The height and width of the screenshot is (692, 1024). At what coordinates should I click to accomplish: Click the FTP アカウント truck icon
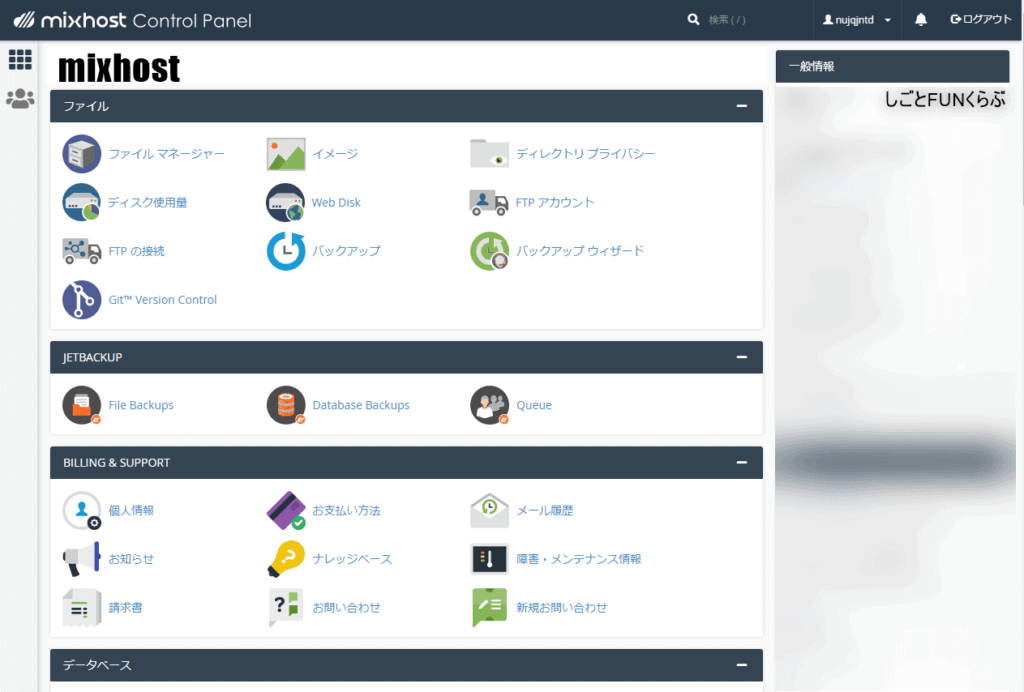tap(489, 202)
